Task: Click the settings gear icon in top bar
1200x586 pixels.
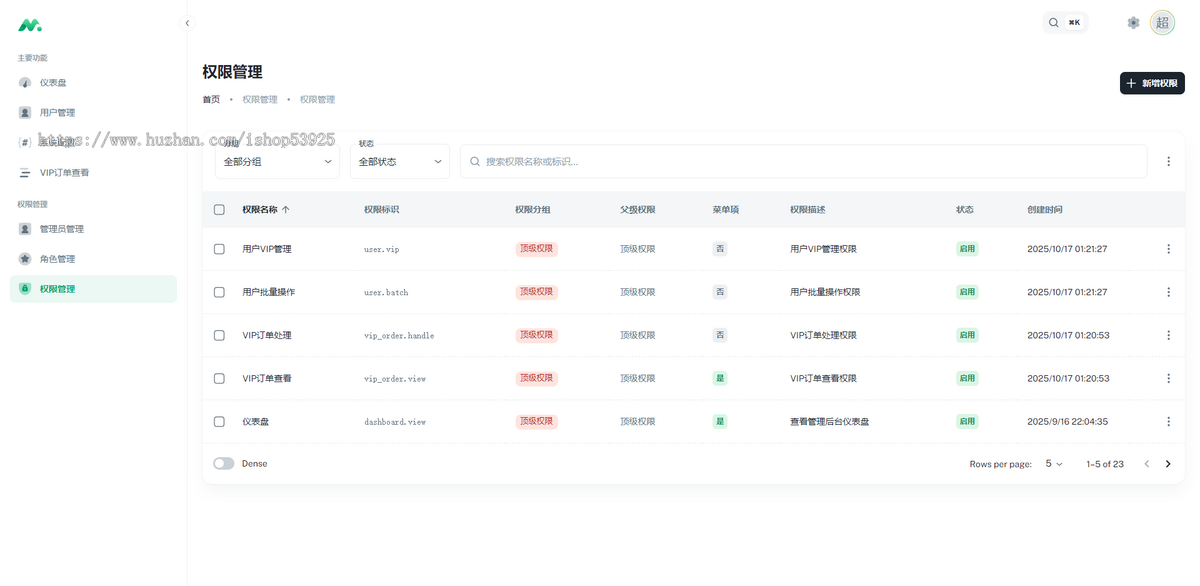Action: pos(1133,23)
